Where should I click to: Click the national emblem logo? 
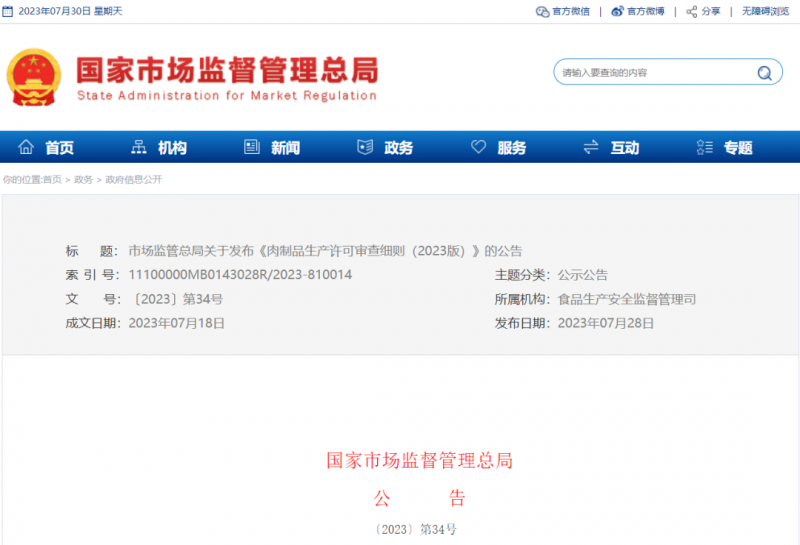(33, 77)
